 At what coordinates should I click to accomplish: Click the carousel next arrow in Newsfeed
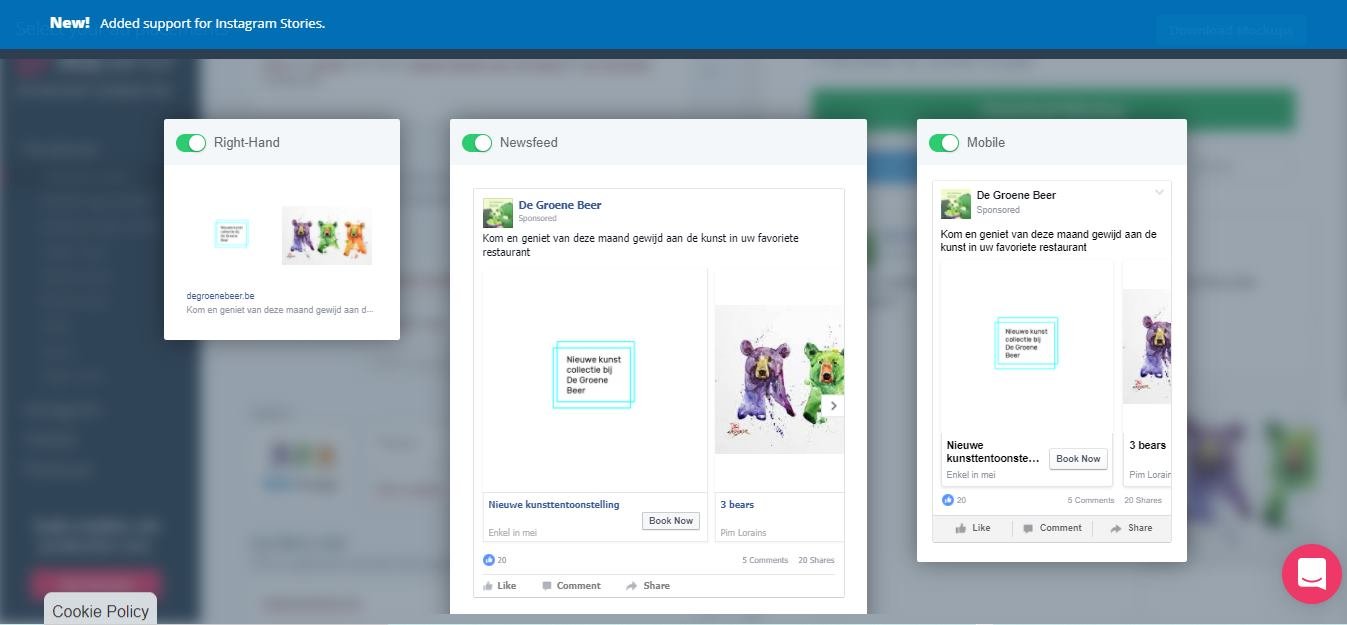(x=833, y=406)
